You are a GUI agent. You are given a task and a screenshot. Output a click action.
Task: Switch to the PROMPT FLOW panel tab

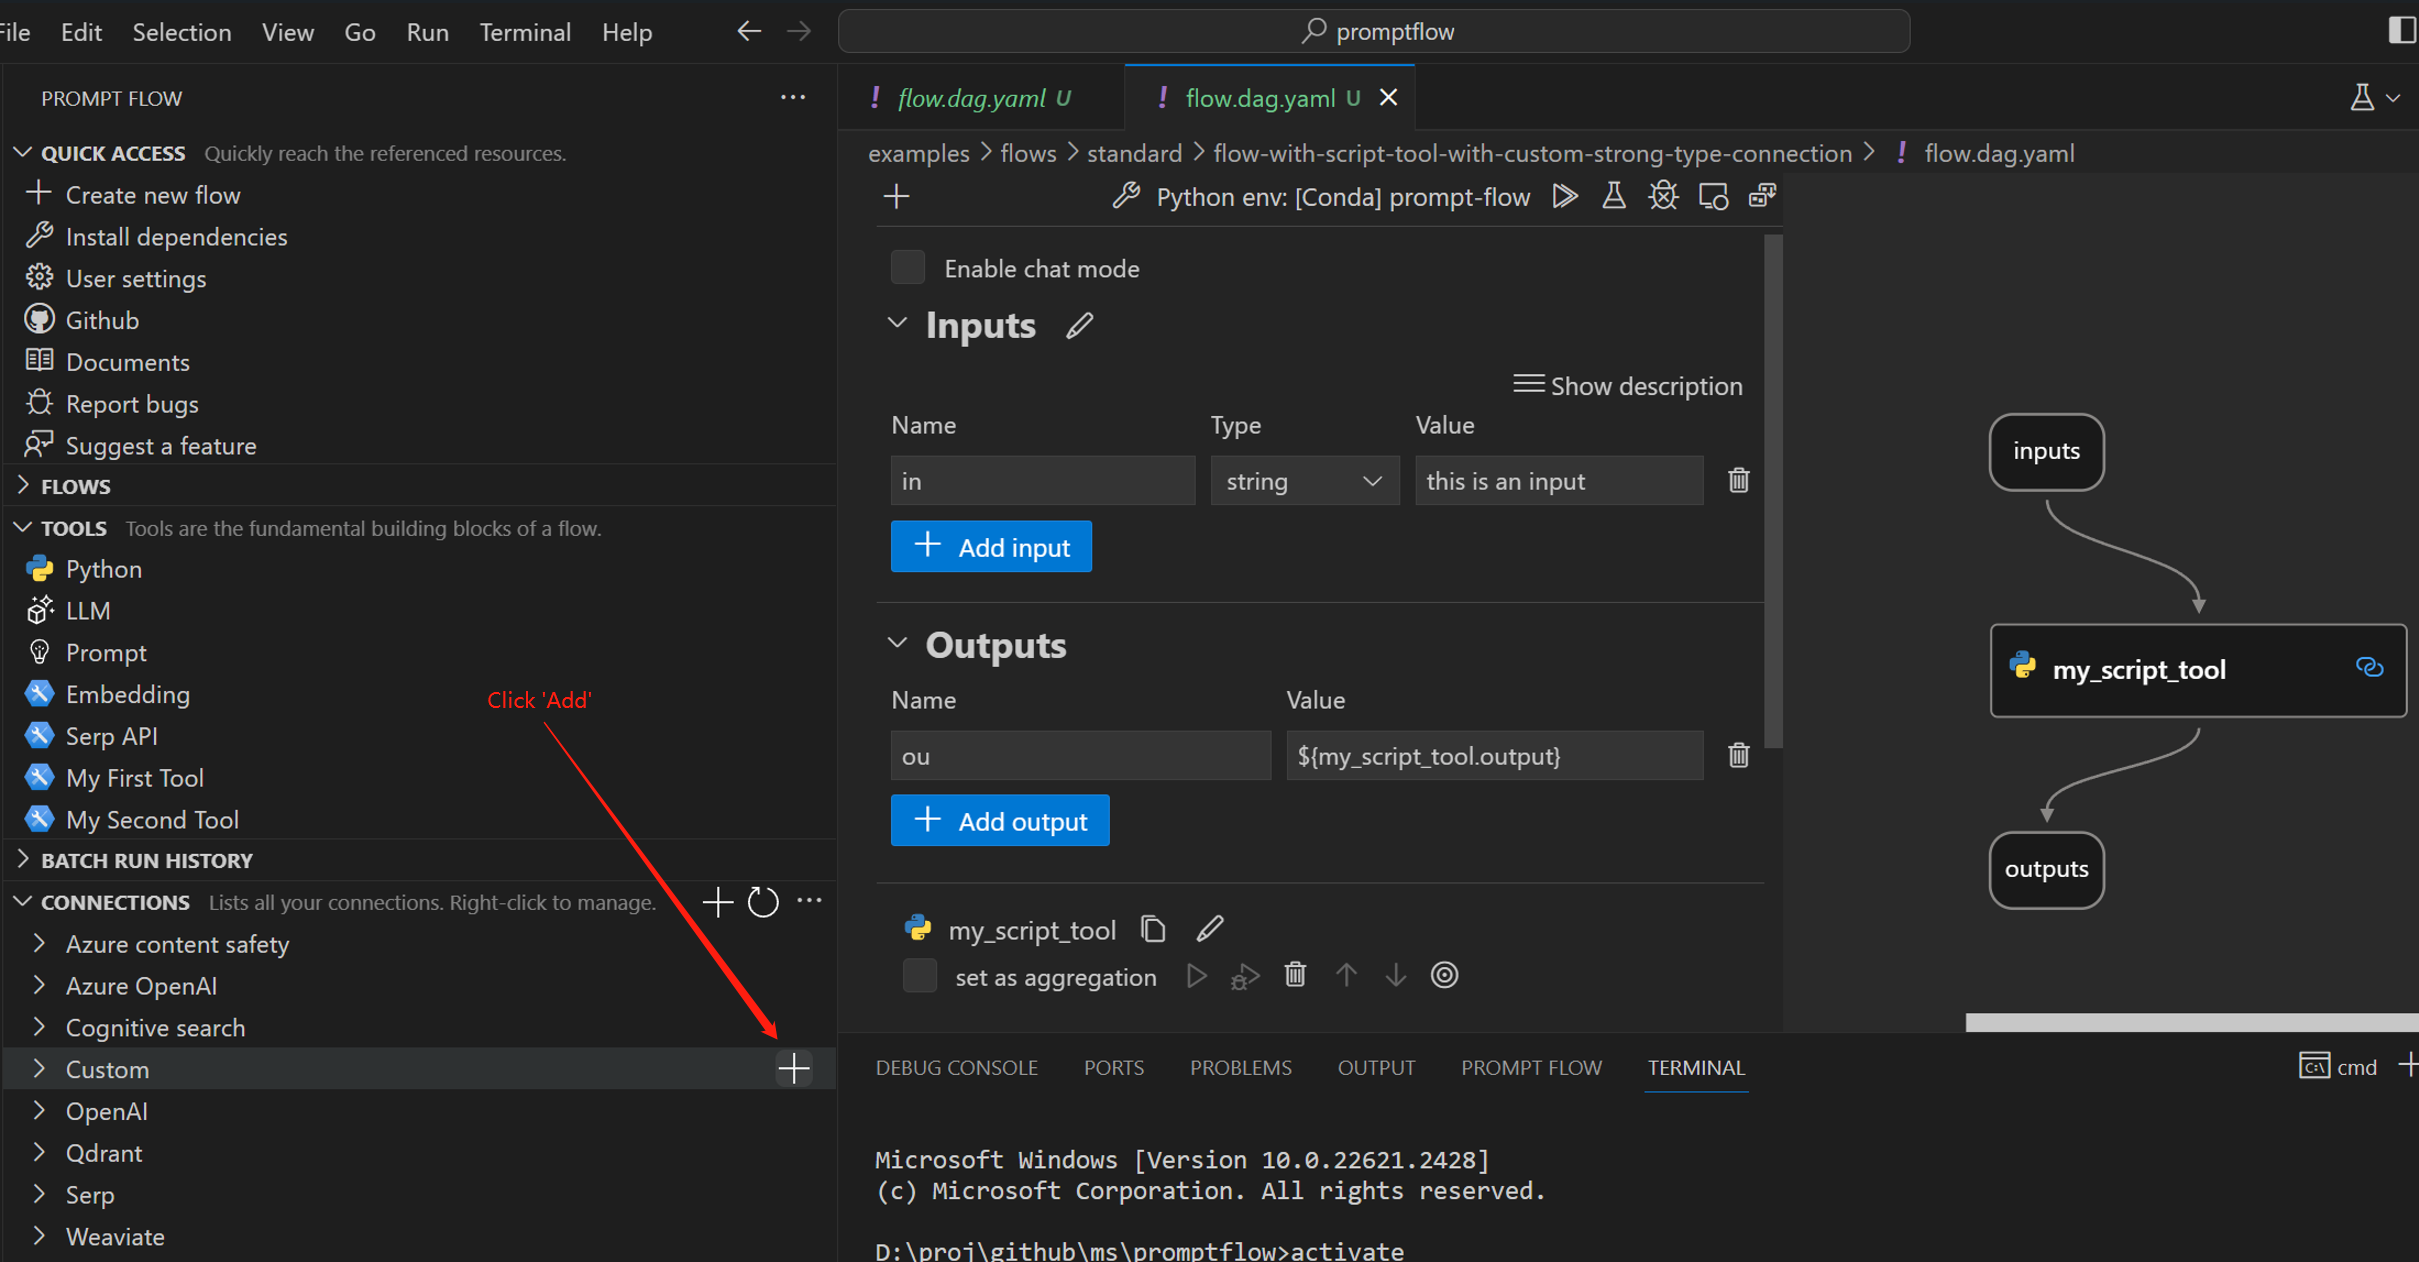click(x=1530, y=1067)
